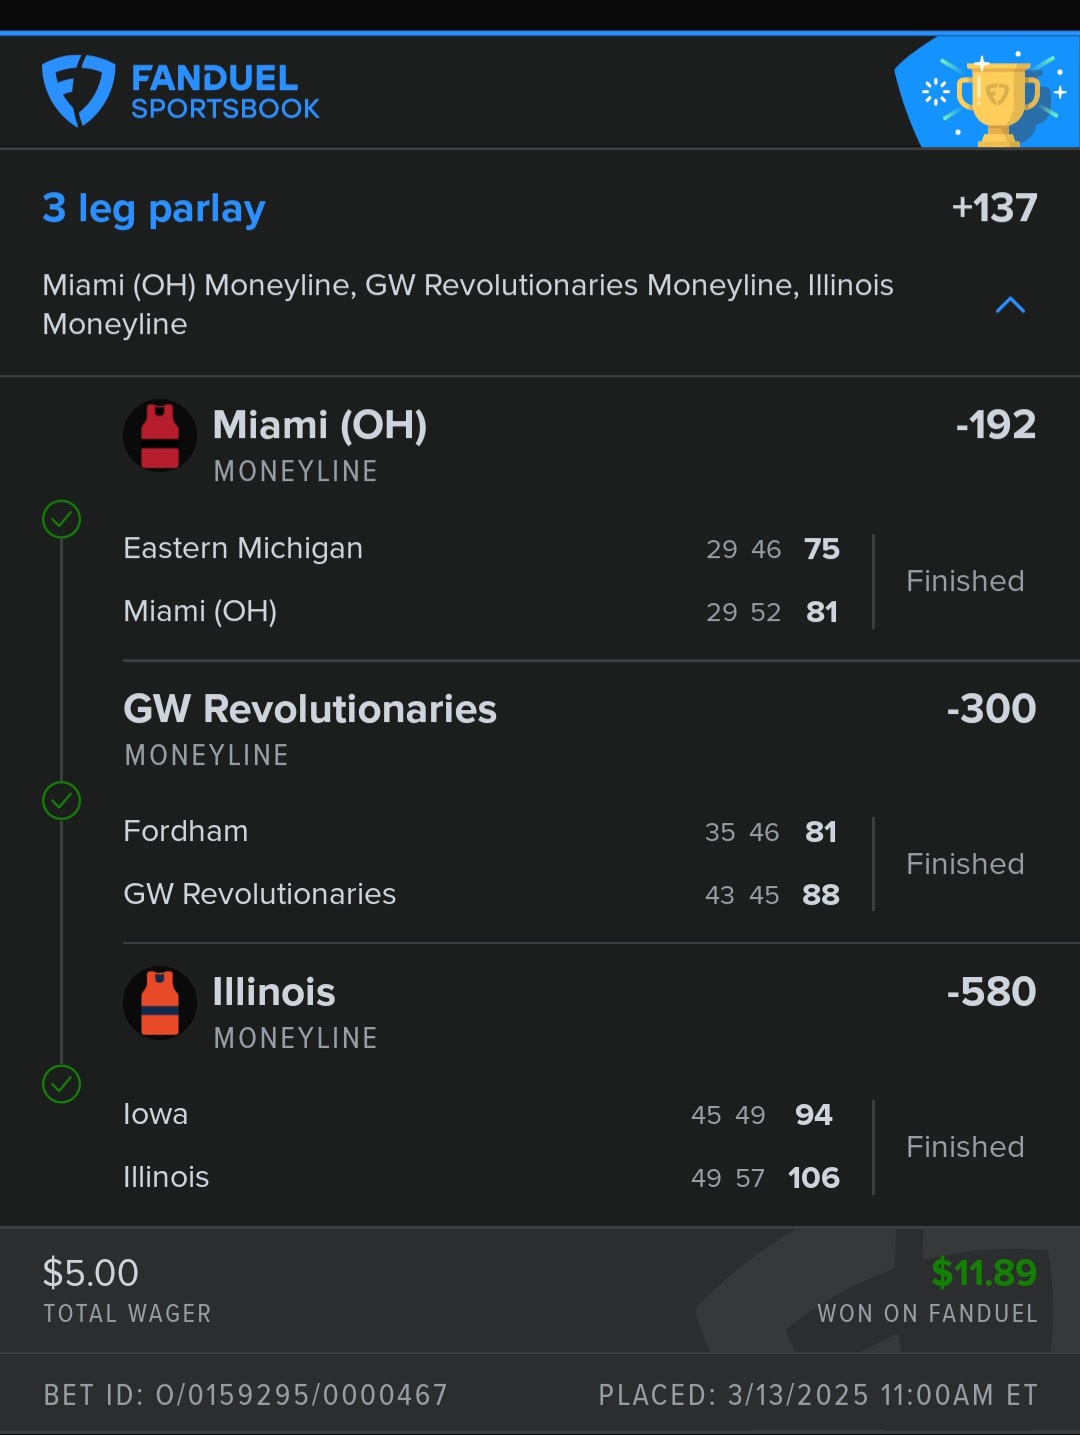Click the FanDuel Sportsbook wordmark
This screenshot has height=1435, width=1080.
pos(225,92)
